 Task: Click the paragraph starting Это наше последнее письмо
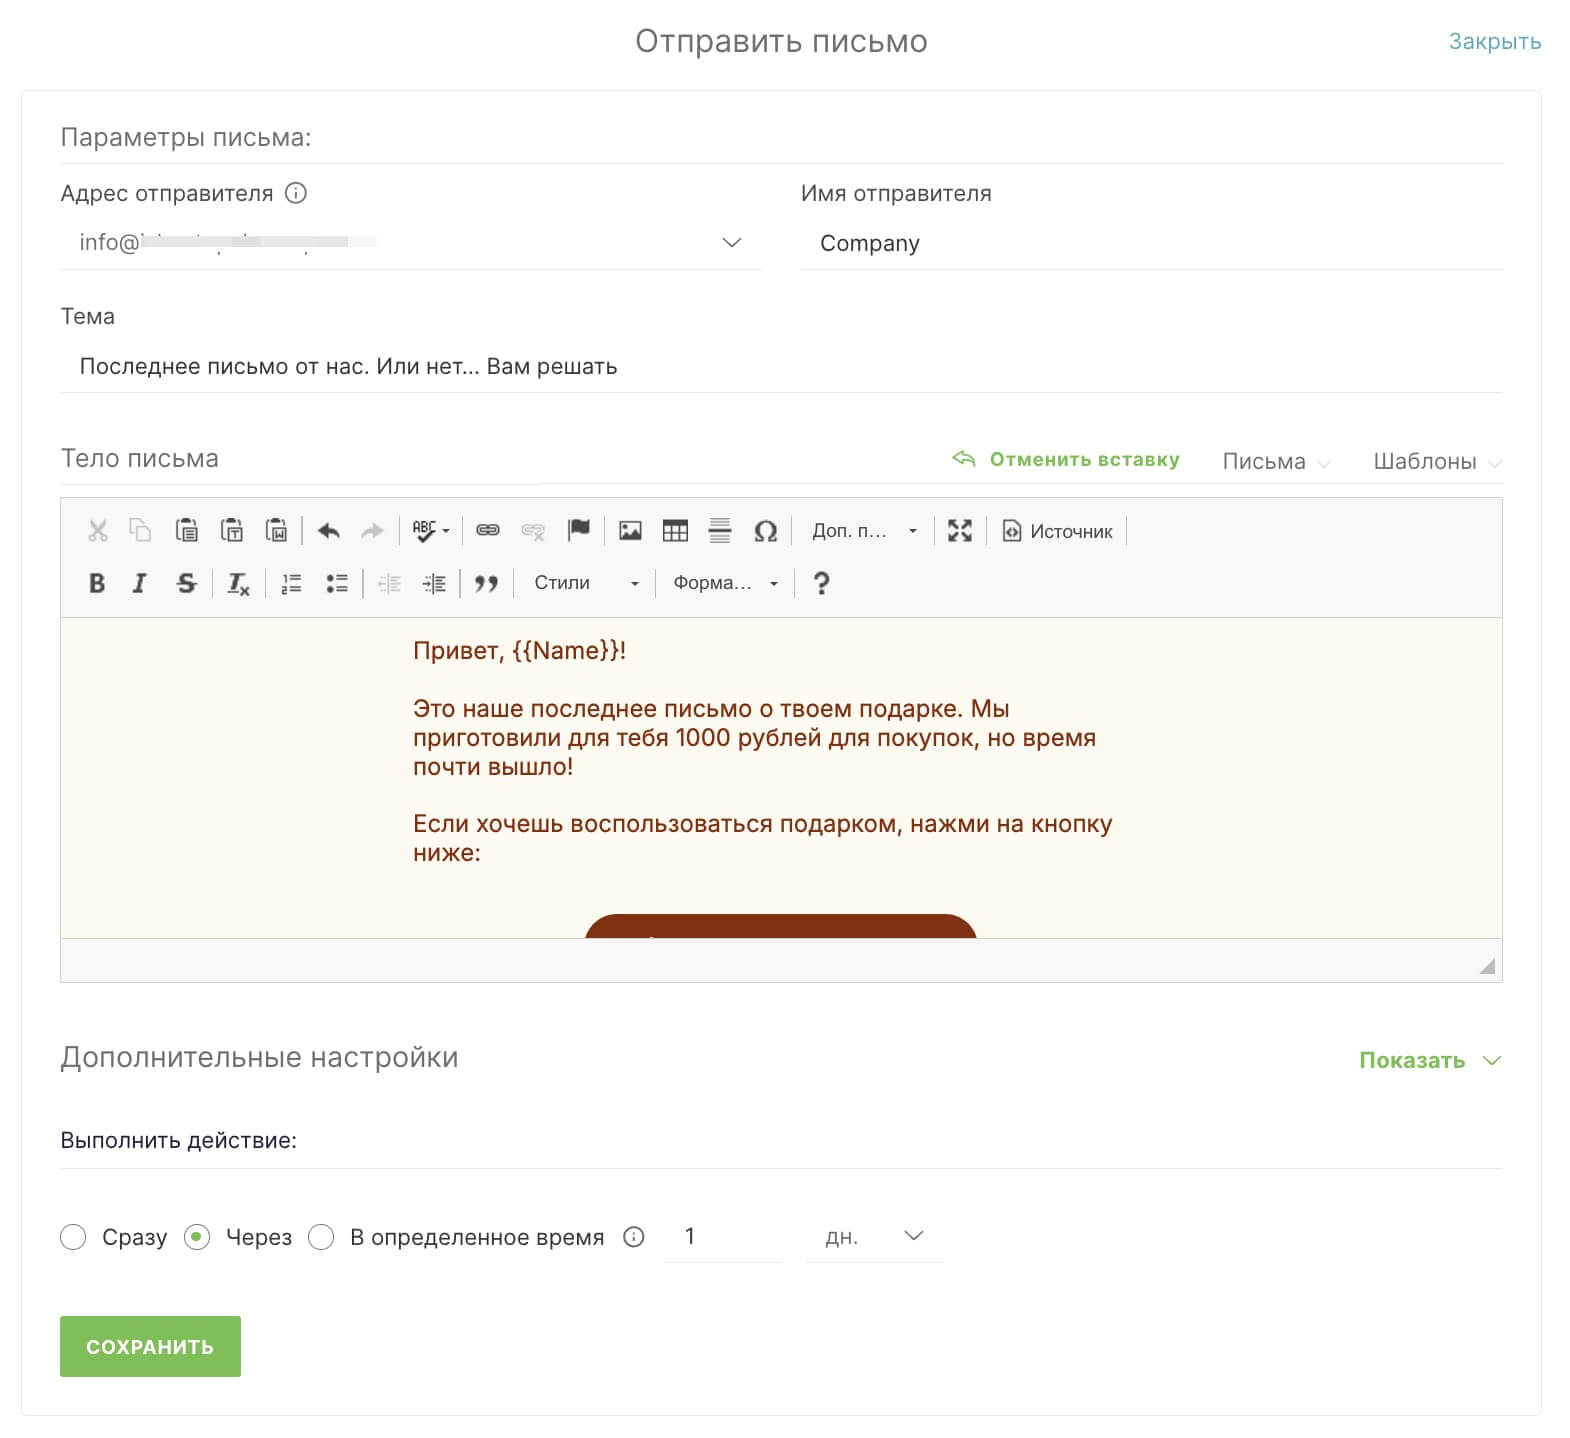(x=754, y=738)
